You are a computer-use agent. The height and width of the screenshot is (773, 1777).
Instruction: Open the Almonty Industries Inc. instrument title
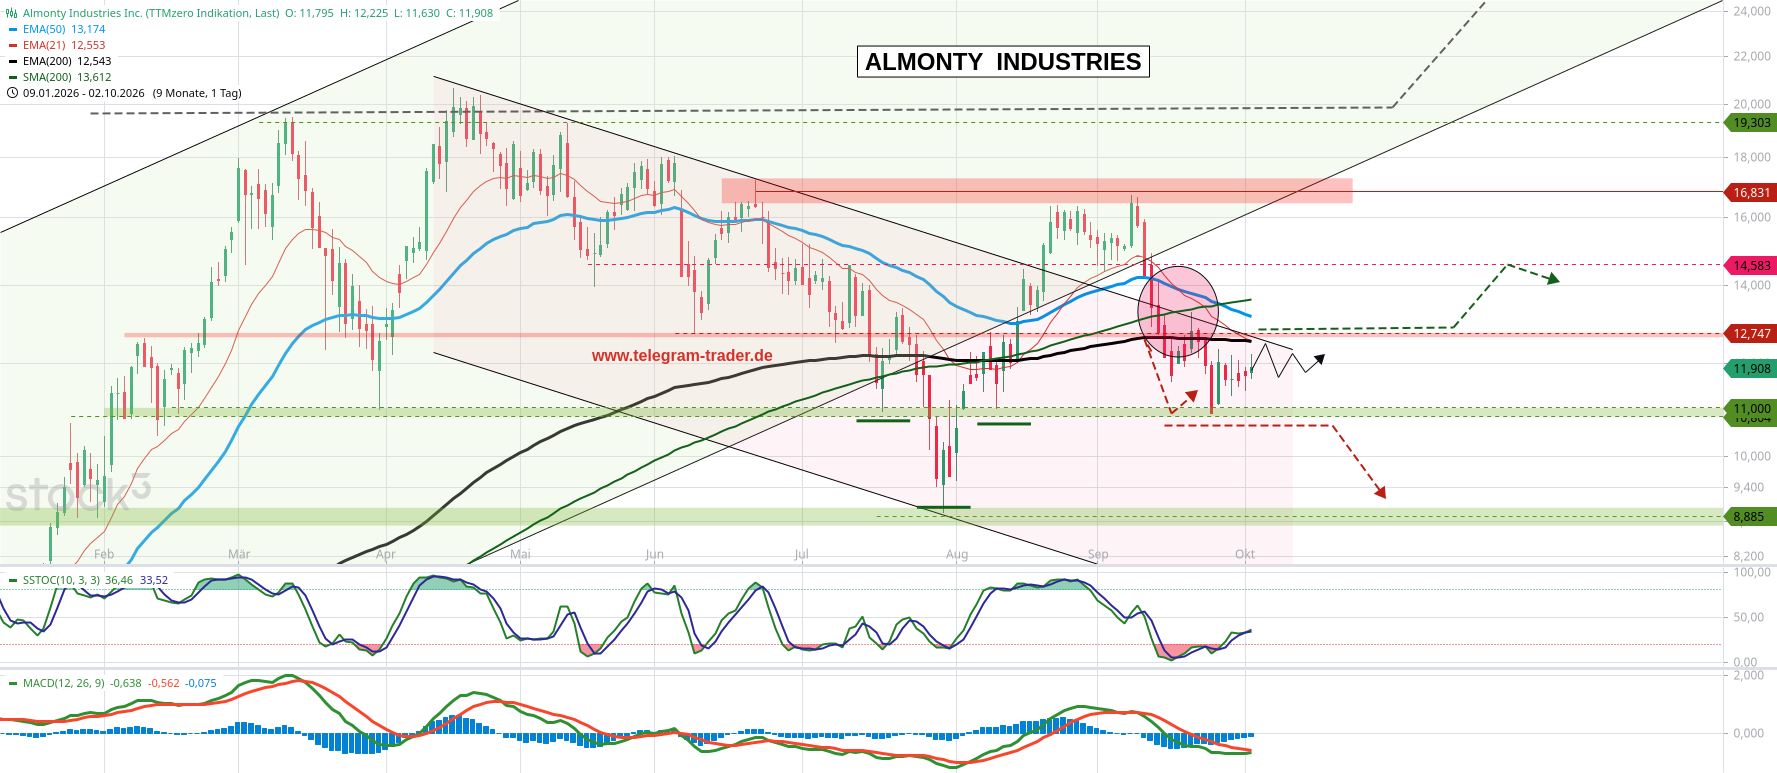[x=151, y=13]
